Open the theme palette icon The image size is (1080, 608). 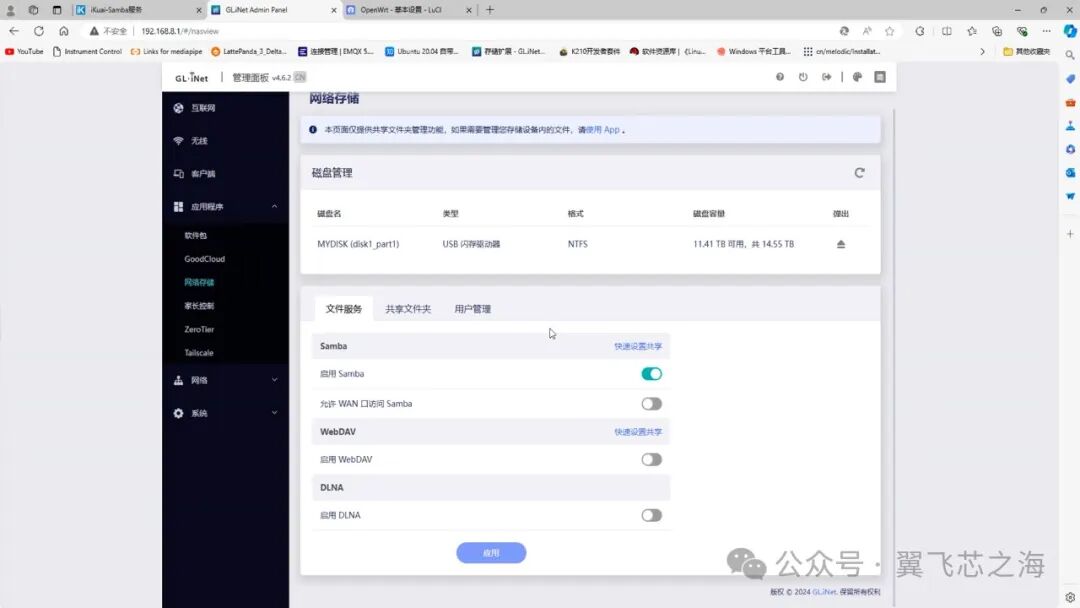tap(858, 77)
